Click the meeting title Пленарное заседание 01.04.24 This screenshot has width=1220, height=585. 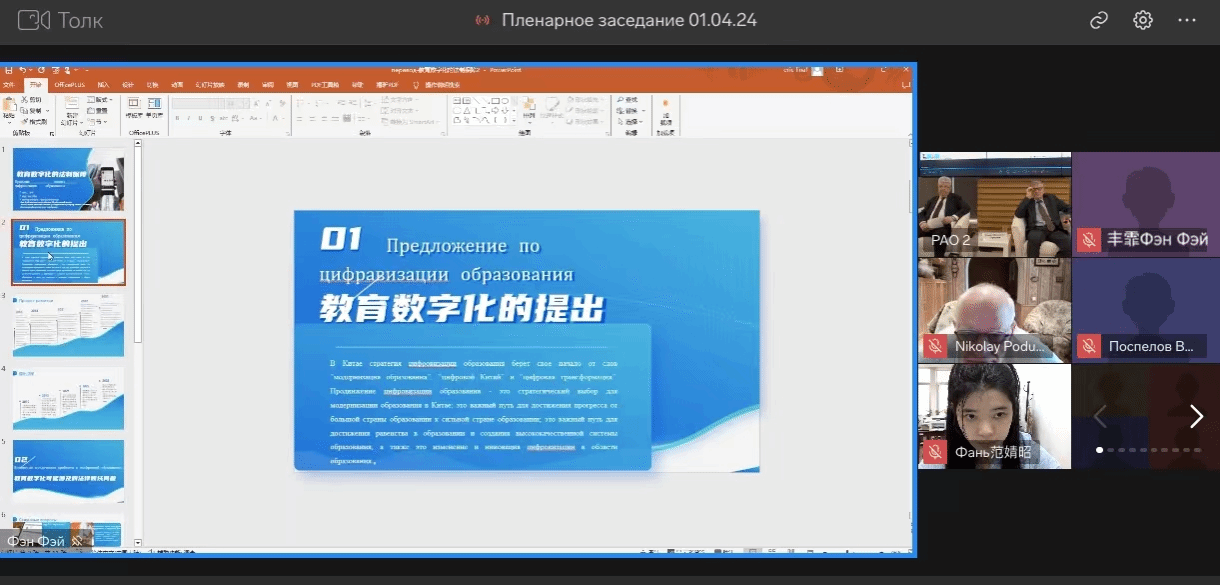pos(628,20)
